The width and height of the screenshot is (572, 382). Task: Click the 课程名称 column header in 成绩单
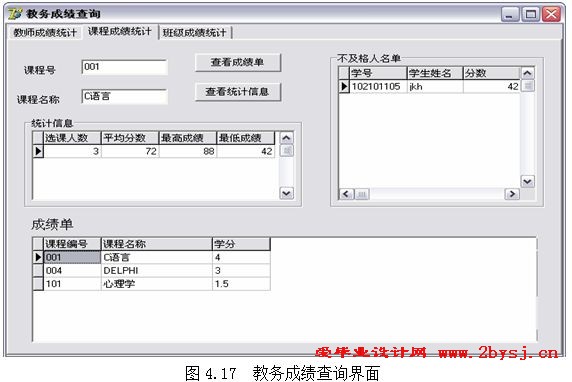click(156, 244)
